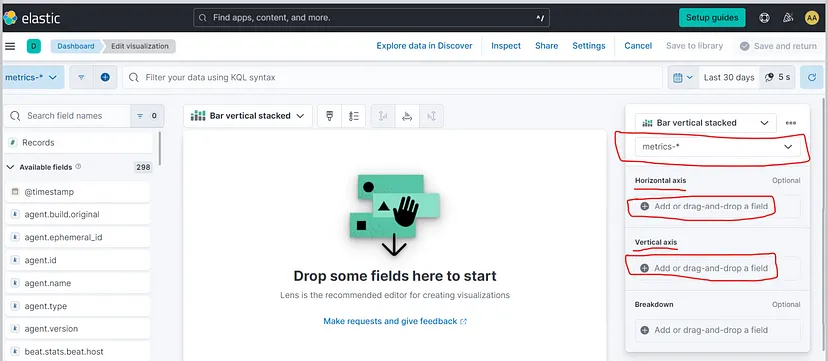Click the Elastic logo icon
Screen dimensions: 828x361
coord(10,18)
